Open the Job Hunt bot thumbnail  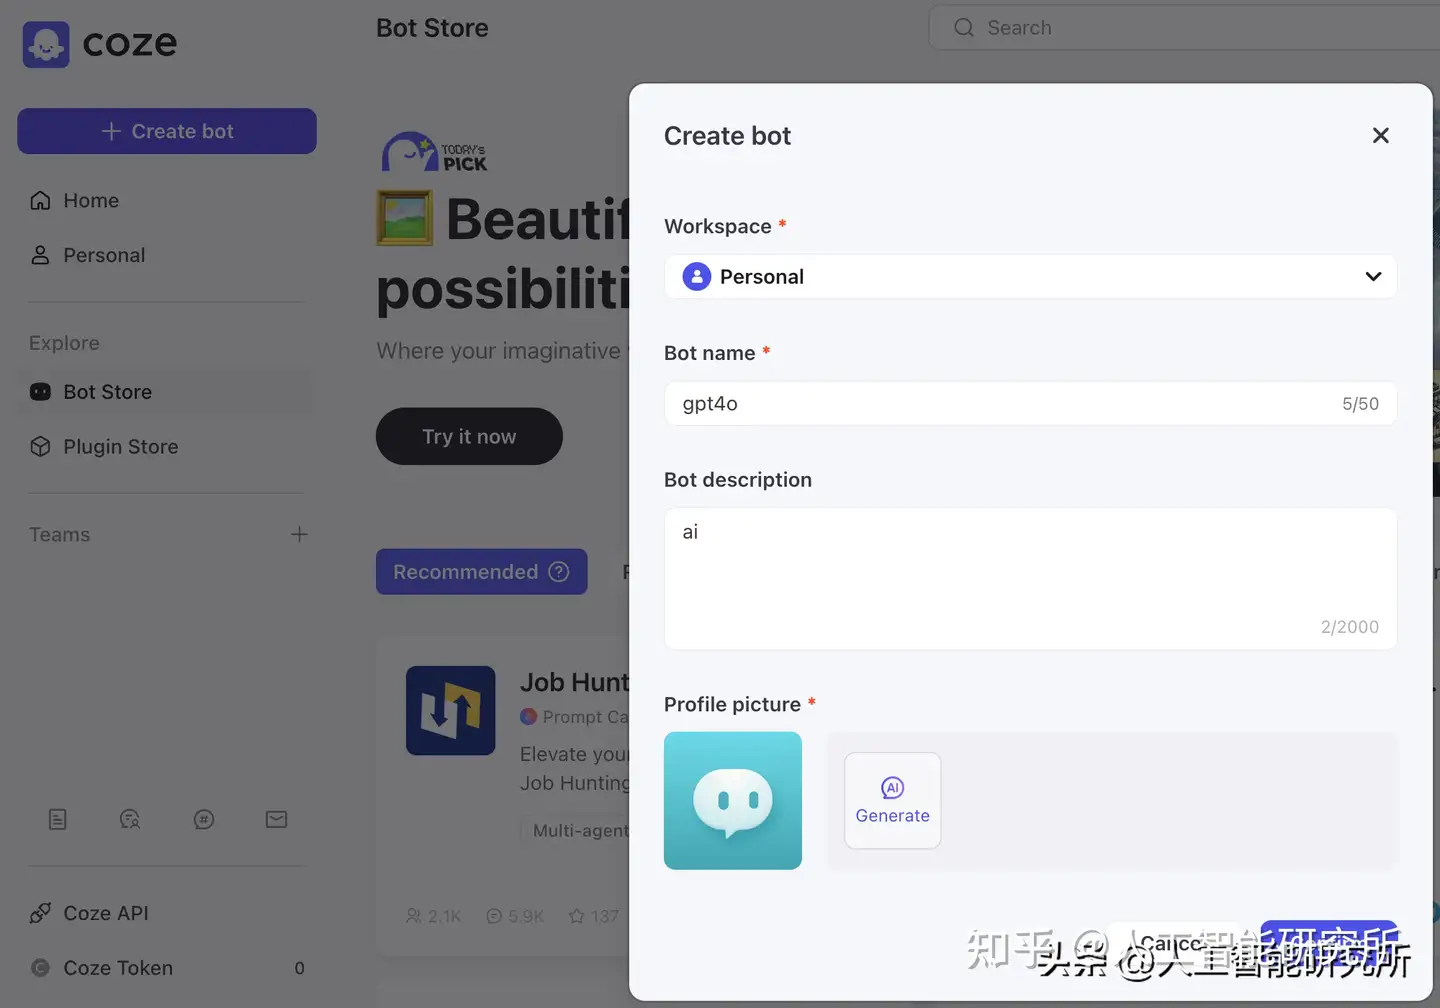click(450, 710)
